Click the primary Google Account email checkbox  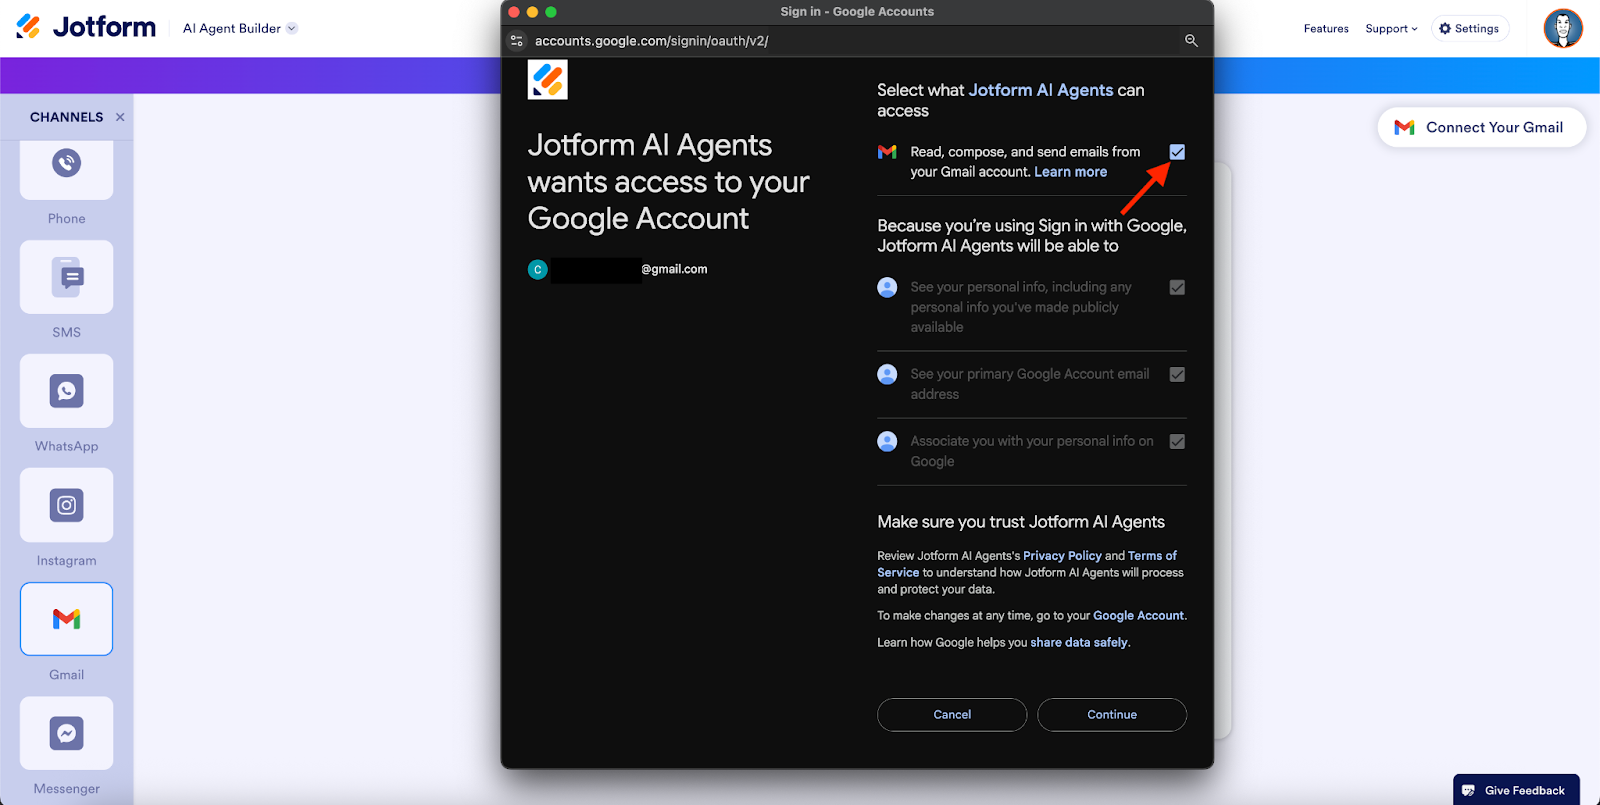1177,374
